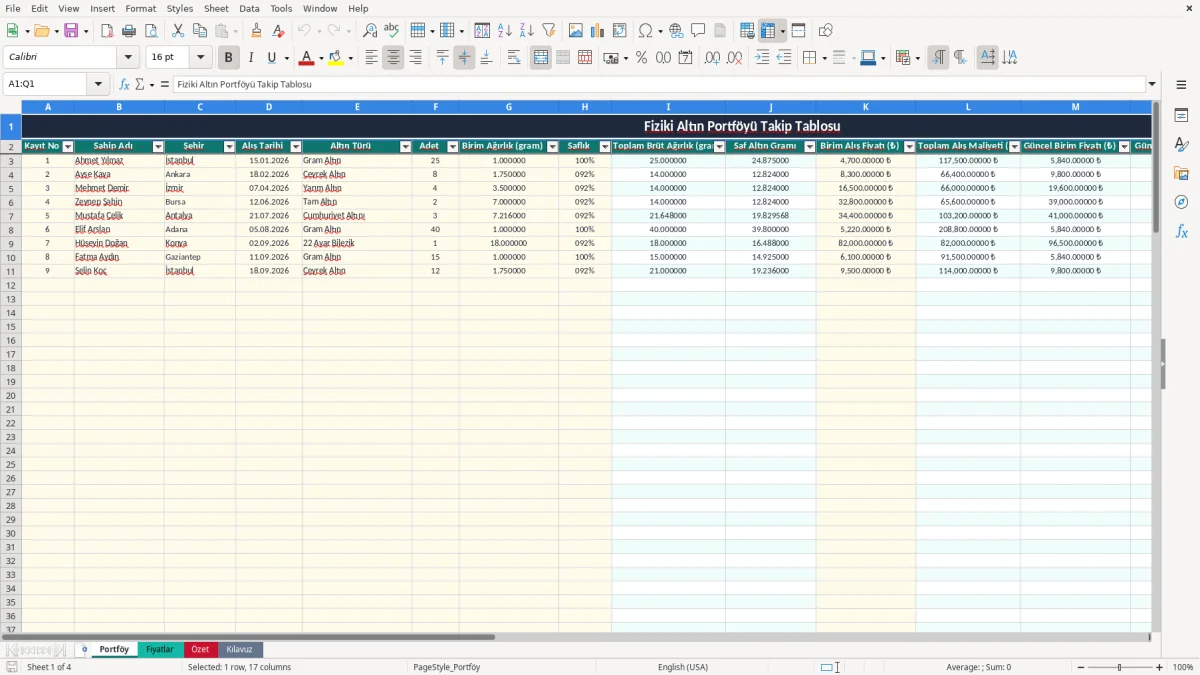Toggle Italic formatting
This screenshot has width=1200, height=675.
click(x=251, y=58)
